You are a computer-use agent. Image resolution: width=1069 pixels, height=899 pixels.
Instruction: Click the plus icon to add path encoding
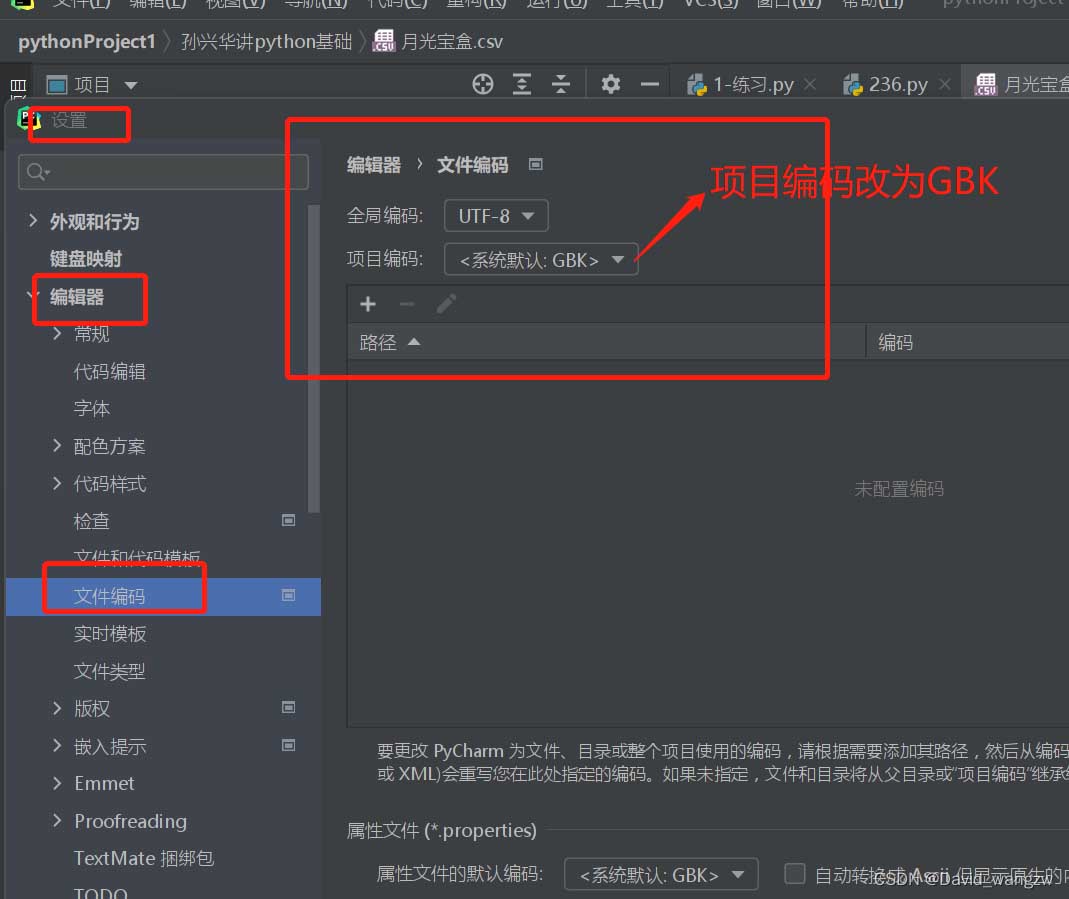[x=368, y=304]
